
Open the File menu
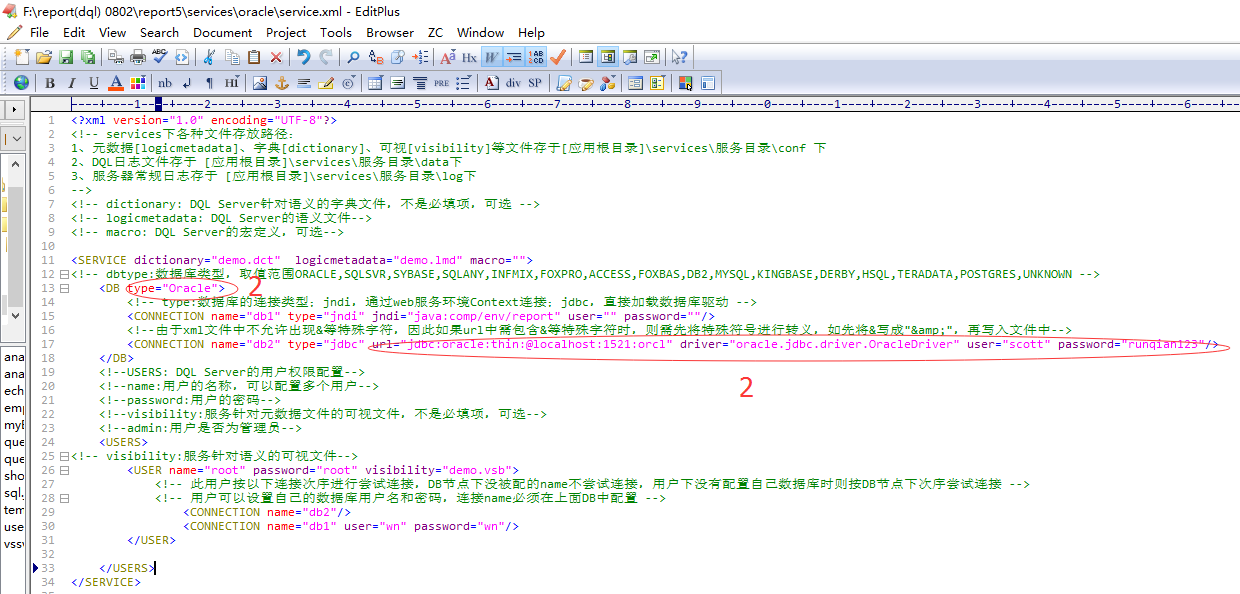click(39, 32)
